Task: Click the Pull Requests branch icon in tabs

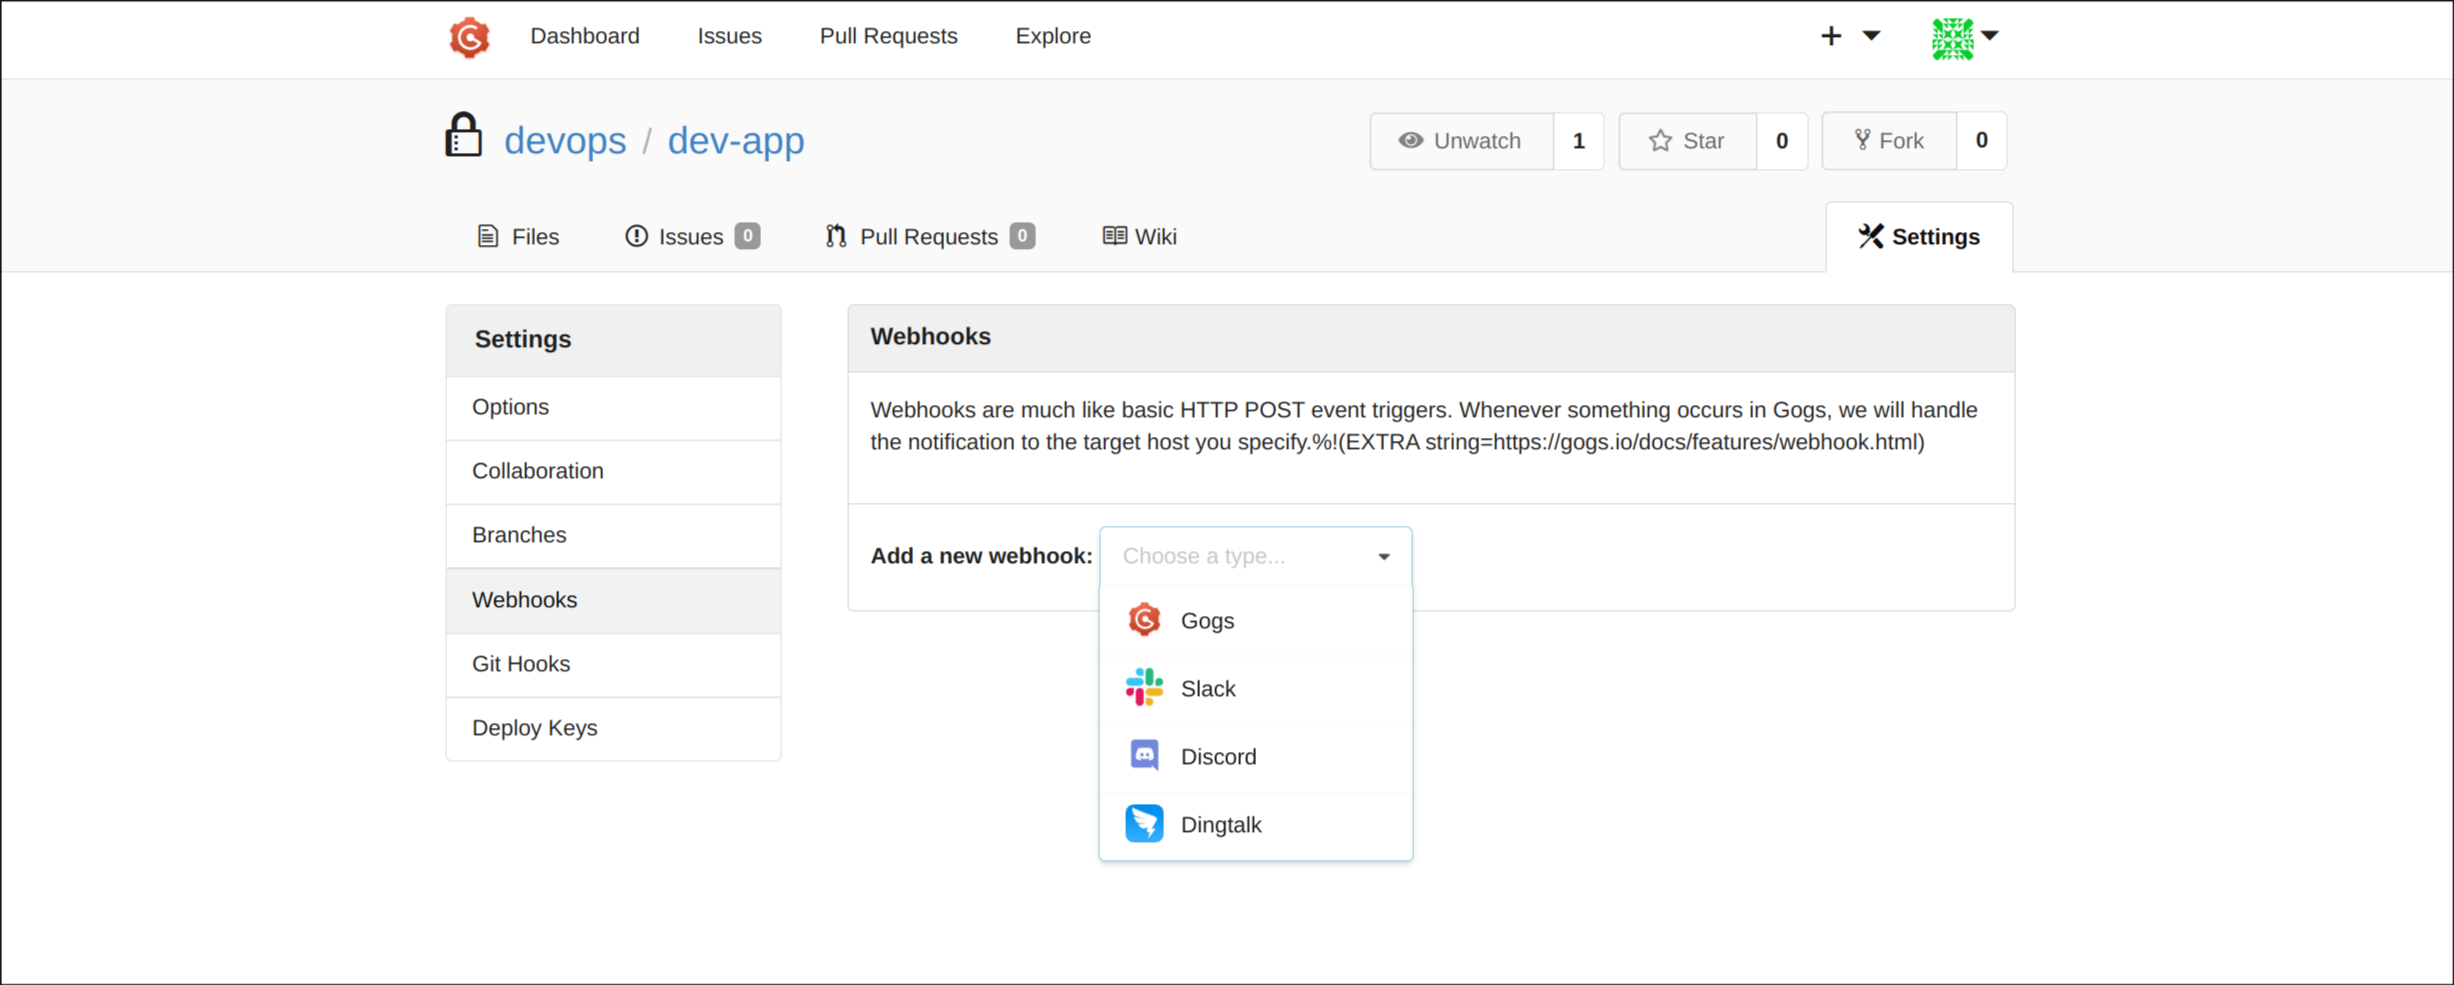Action: point(836,237)
